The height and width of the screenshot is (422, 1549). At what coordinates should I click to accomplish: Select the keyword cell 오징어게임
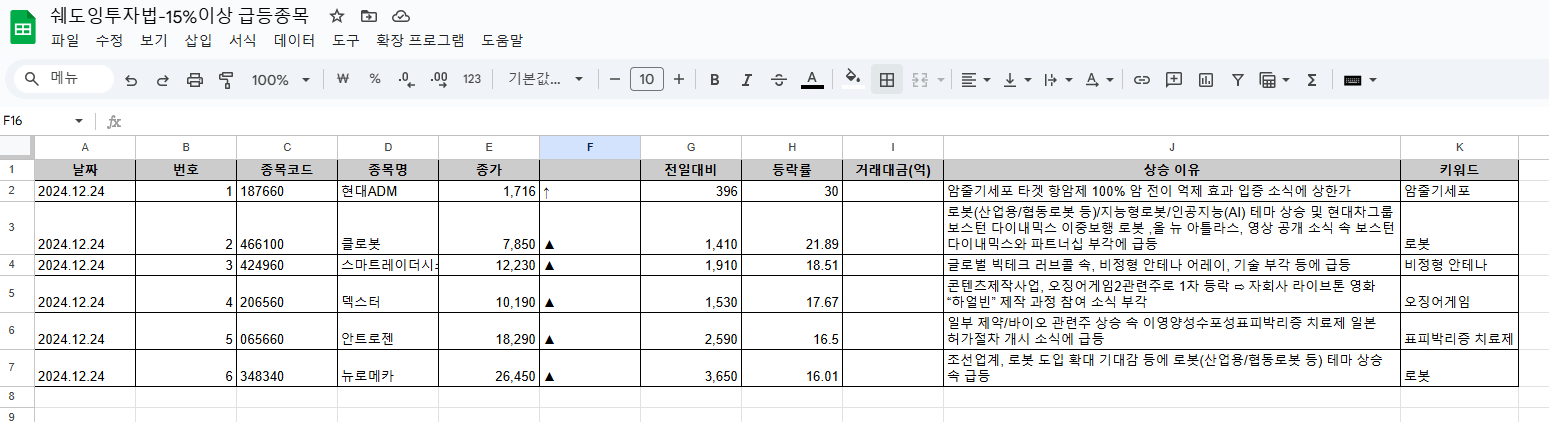1459,293
